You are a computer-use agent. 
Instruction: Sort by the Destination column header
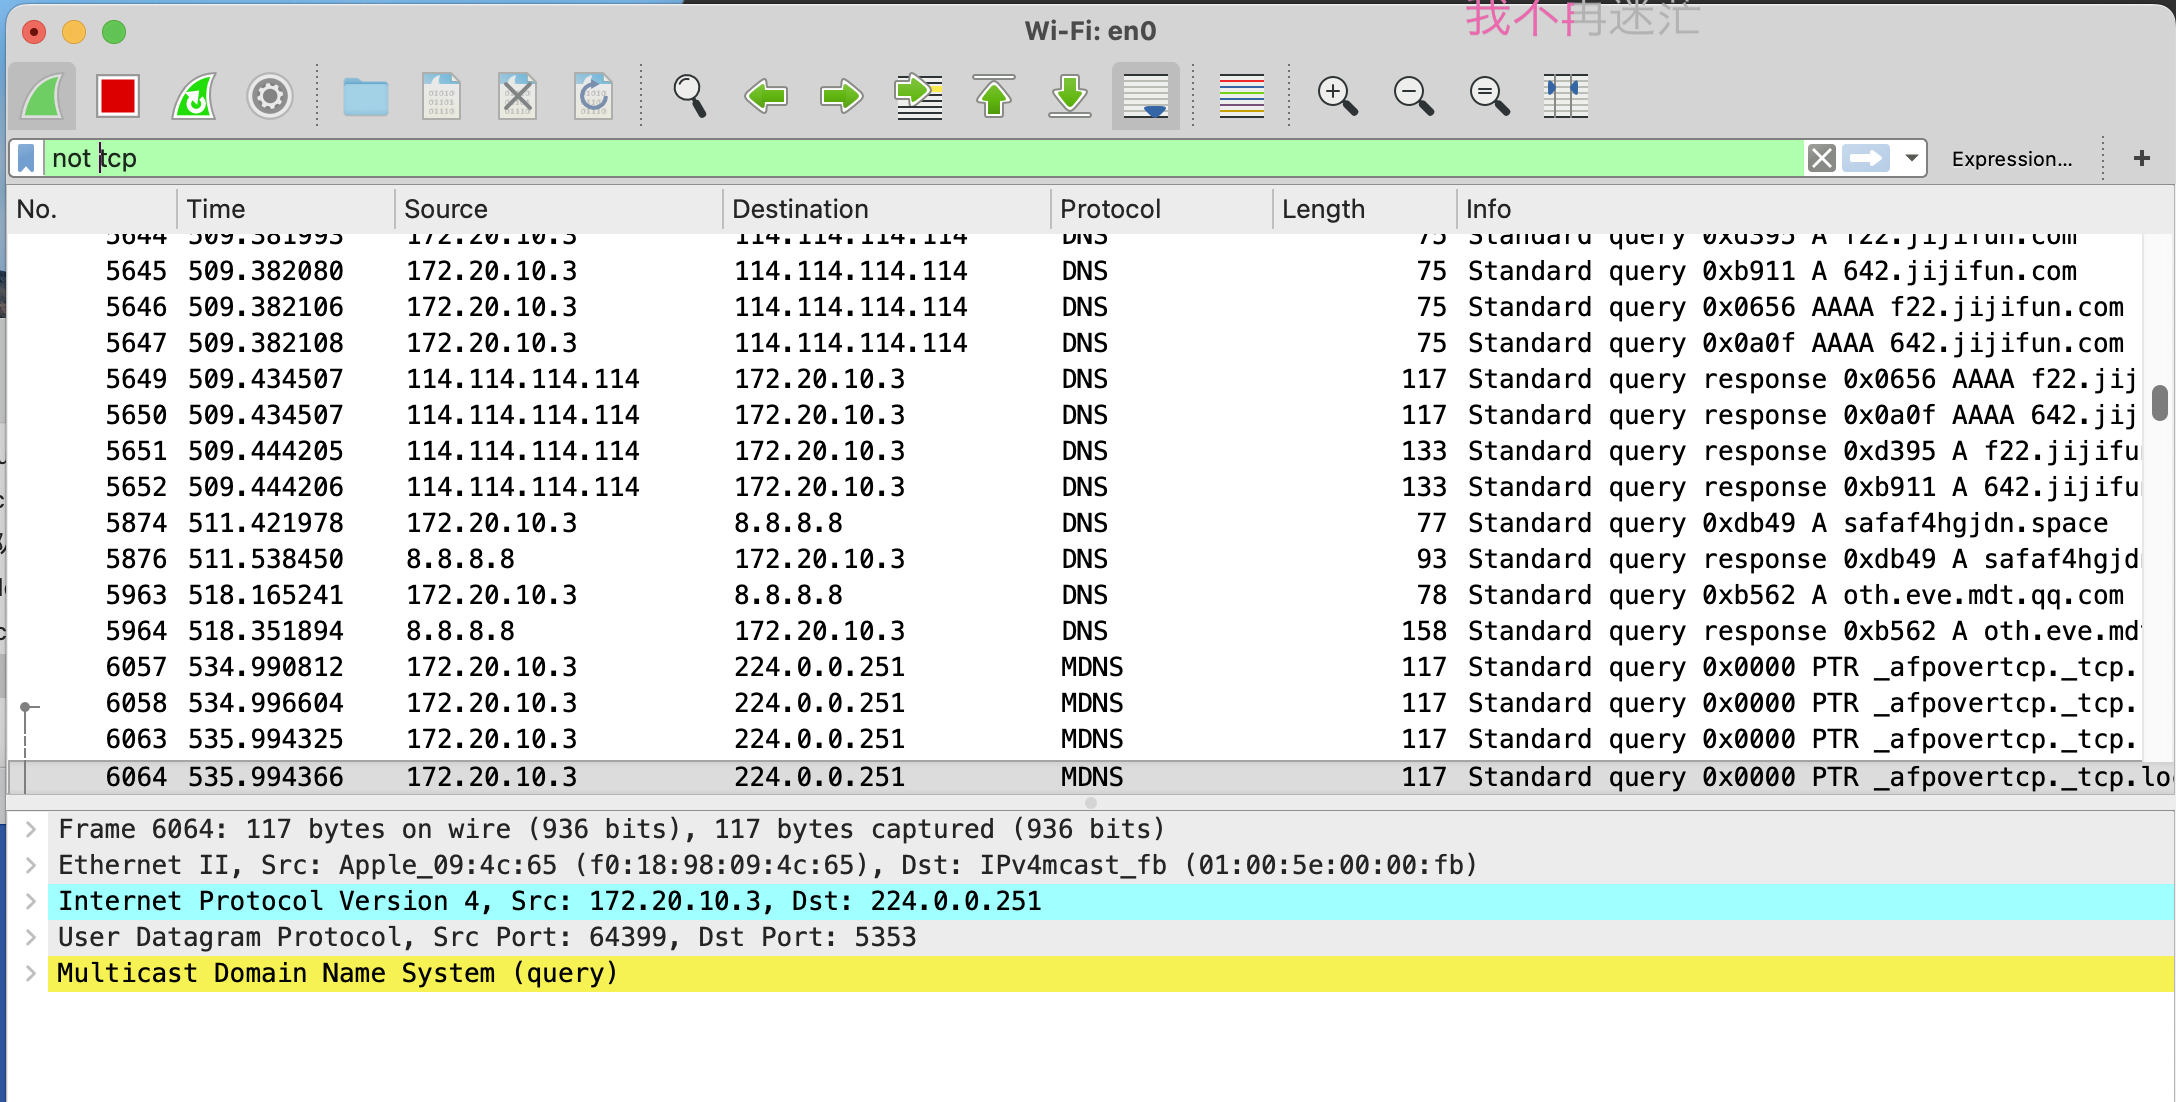(886, 209)
